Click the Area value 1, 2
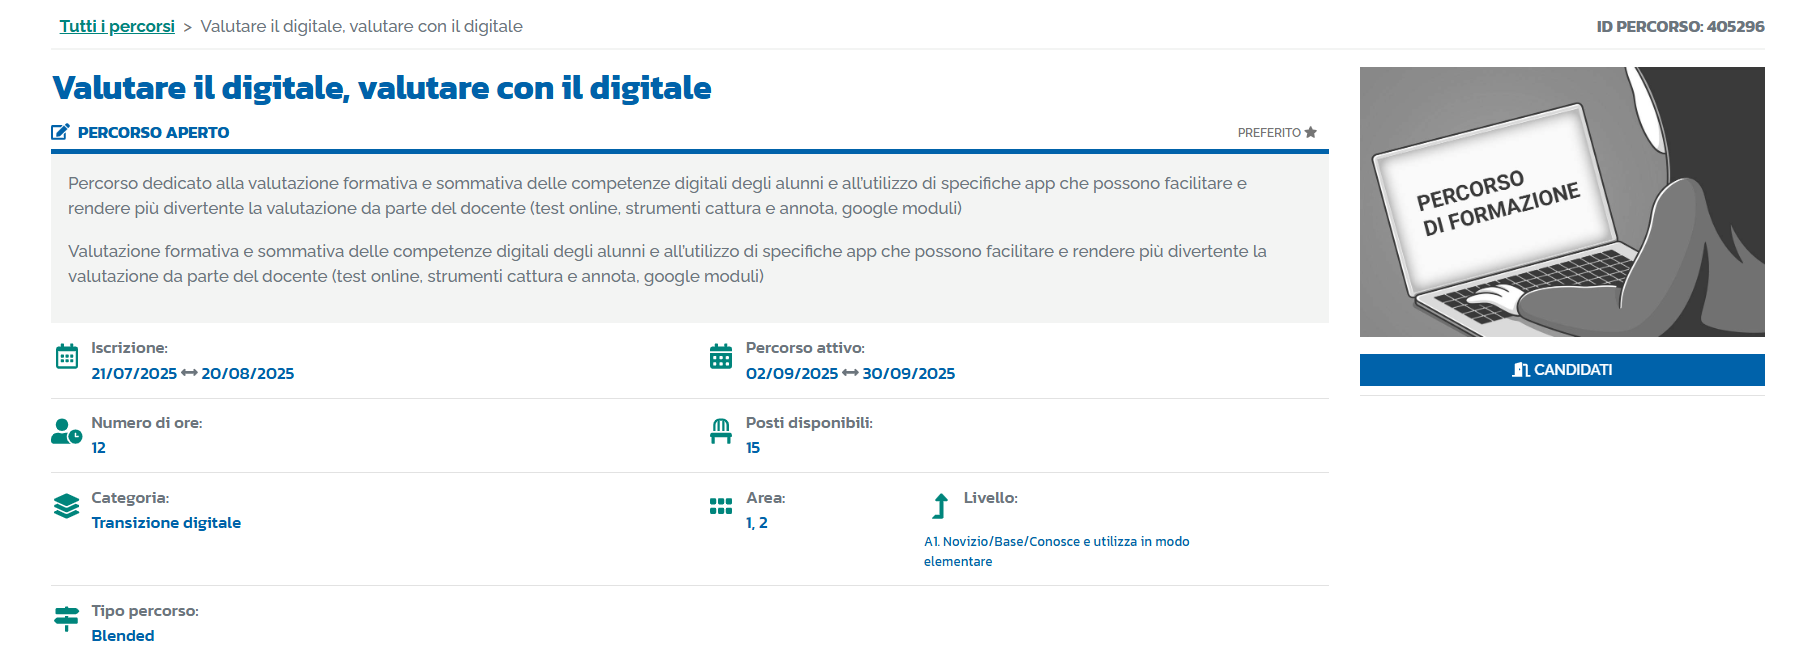1803x656 pixels. [757, 523]
